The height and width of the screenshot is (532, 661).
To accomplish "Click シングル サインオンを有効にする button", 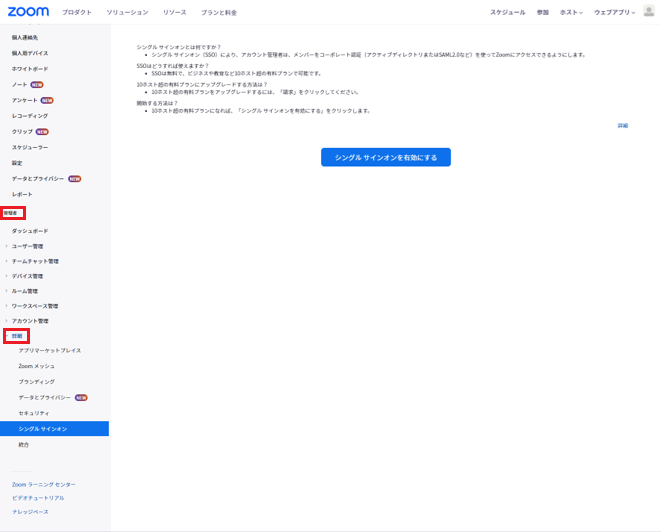I will coord(385,157).
